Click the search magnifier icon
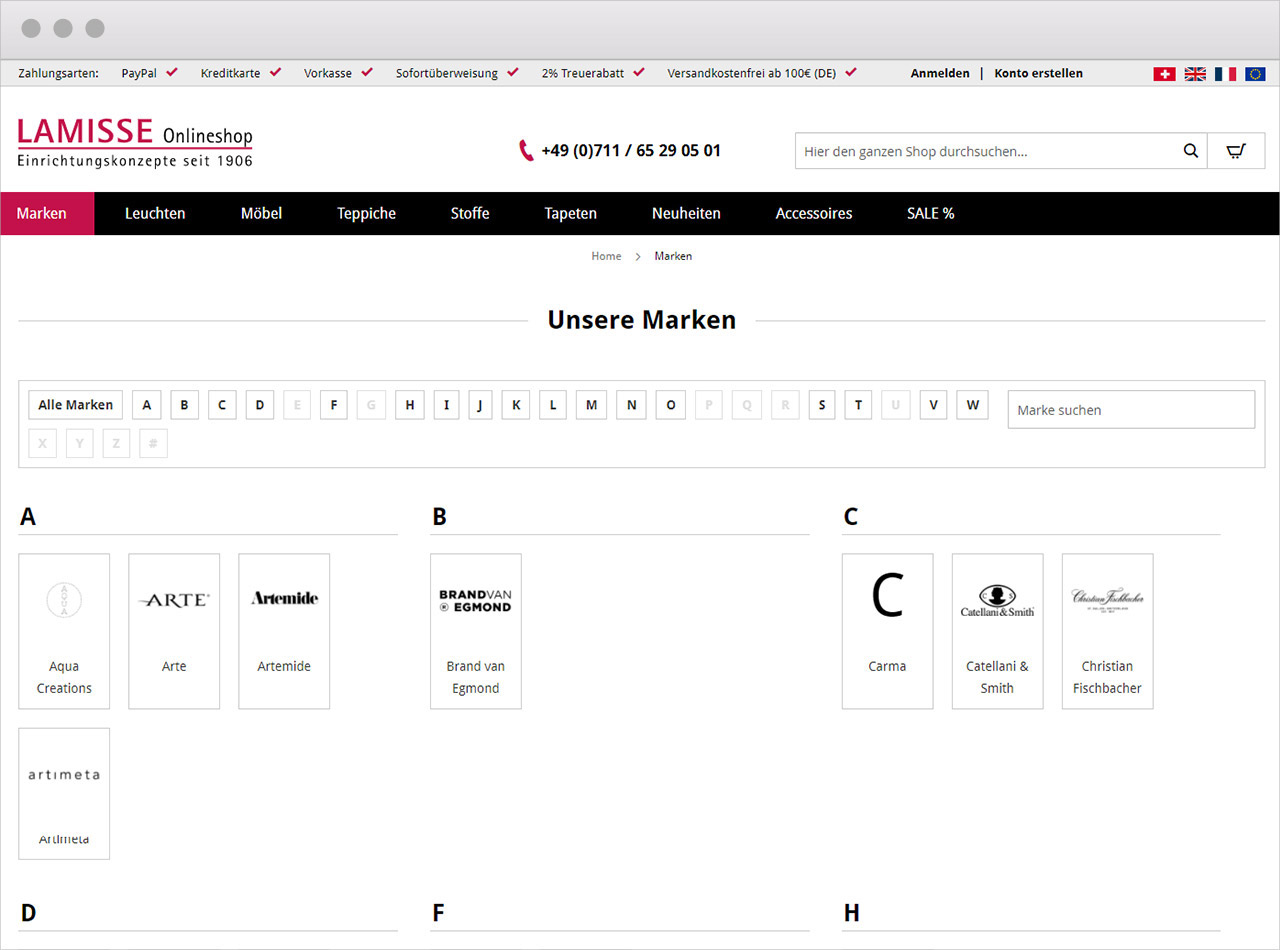1280x950 pixels. (1190, 151)
